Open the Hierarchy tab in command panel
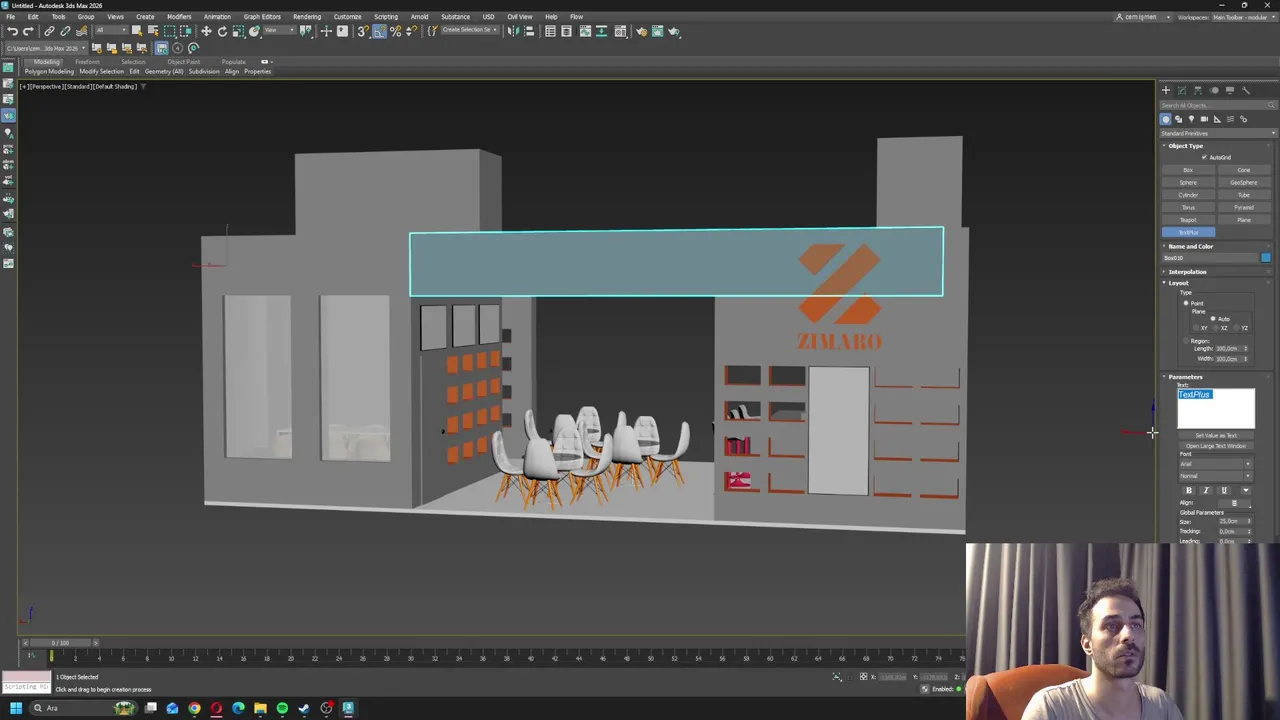 click(1197, 90)
